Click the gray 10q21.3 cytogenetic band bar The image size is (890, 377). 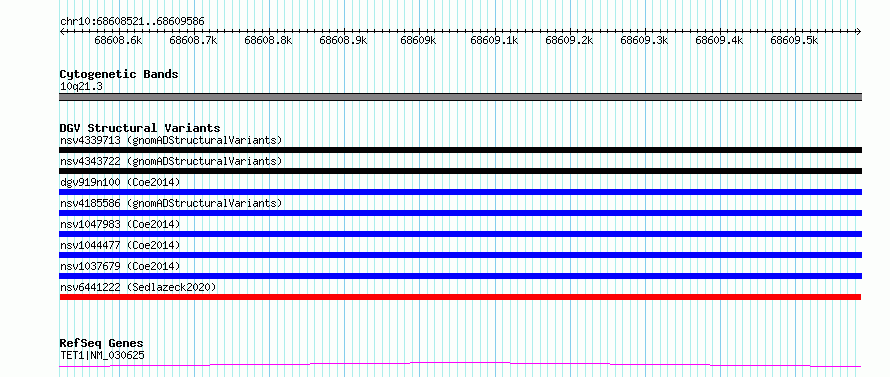[461, 97]
